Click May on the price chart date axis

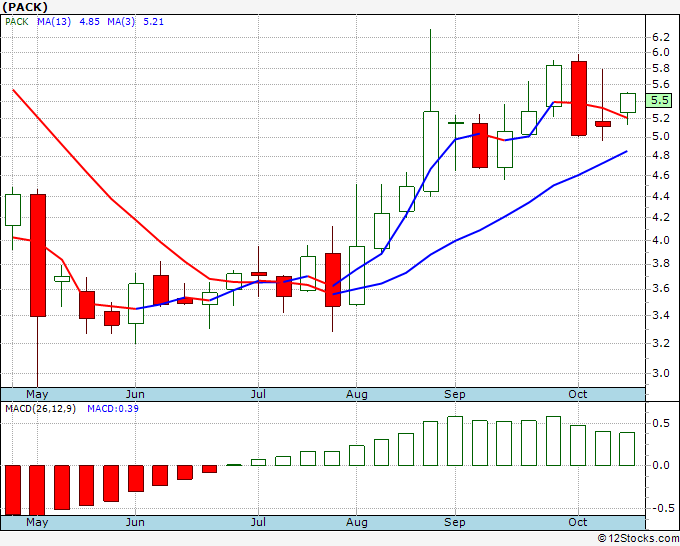pyautogui.click(x=37, y=395)
